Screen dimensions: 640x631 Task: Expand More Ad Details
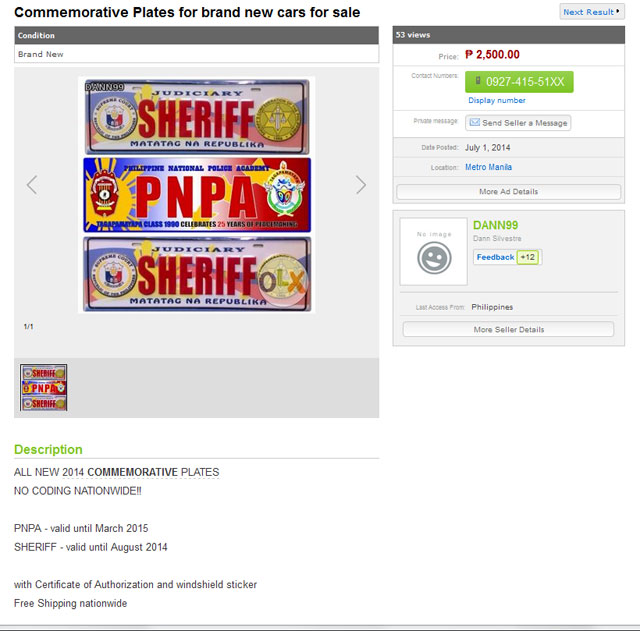click(508, 191)
